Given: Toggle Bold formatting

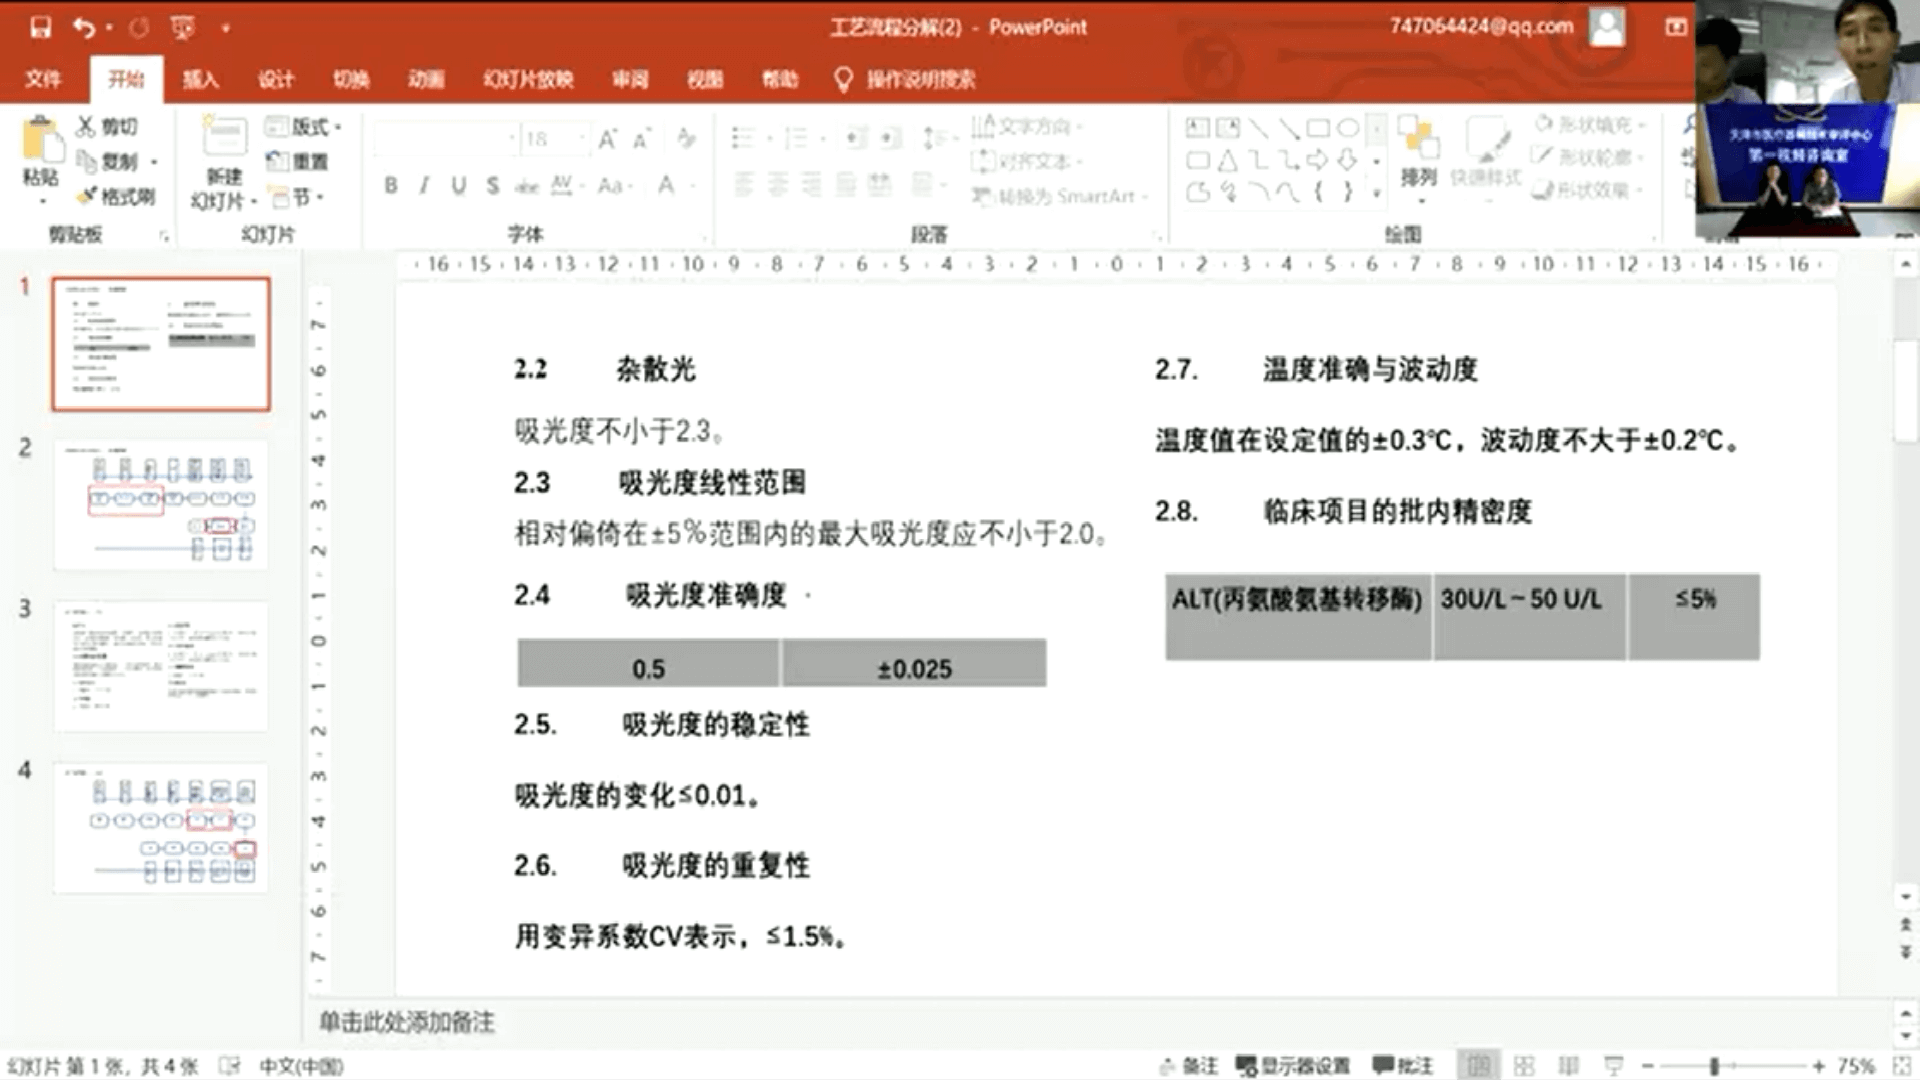Looking at the screenshot, I should tap(391, 185).
